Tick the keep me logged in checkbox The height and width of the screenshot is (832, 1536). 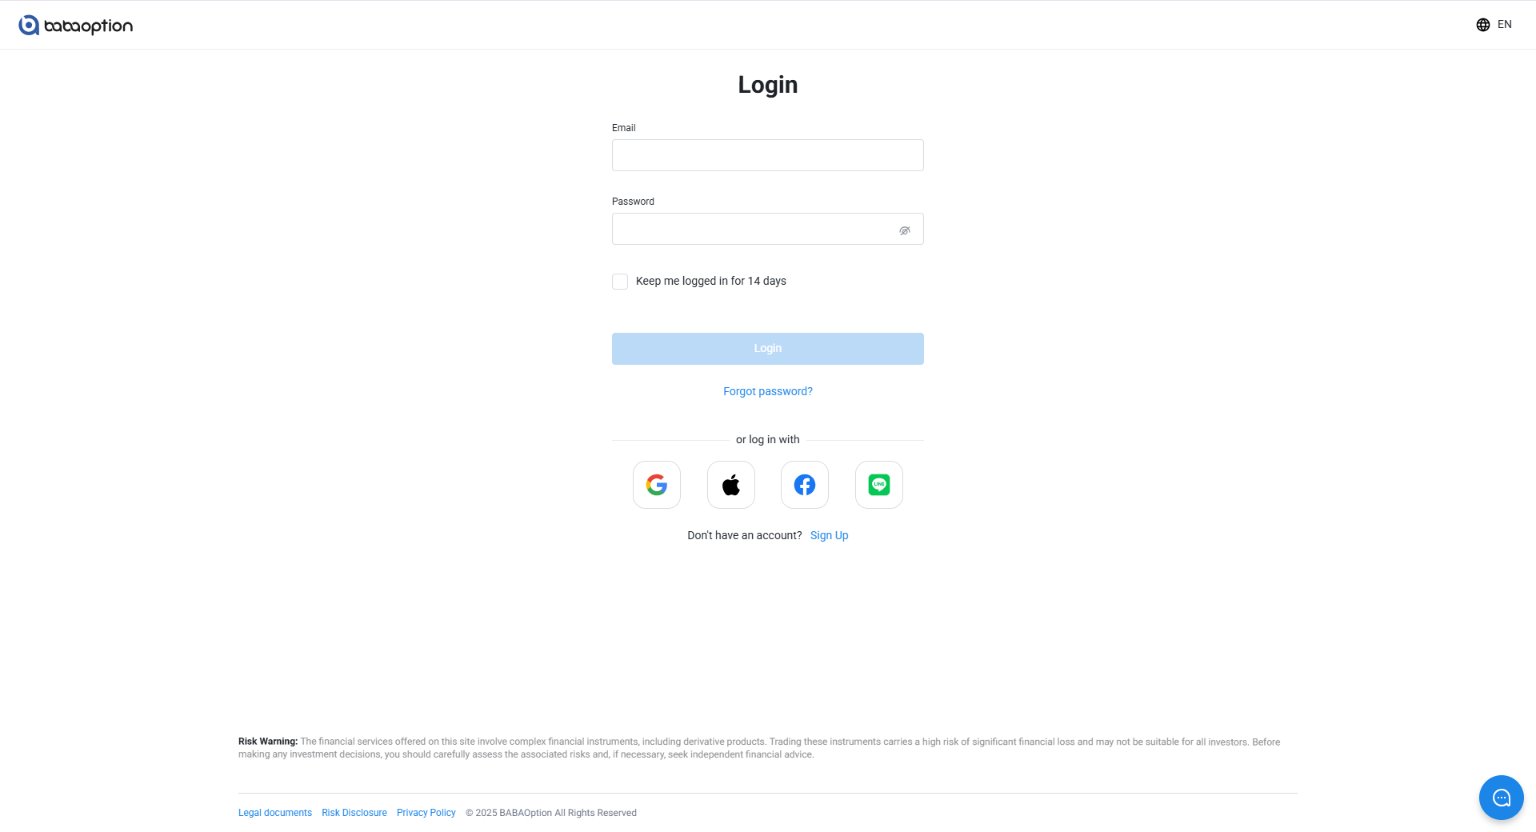tap(620, 282)
